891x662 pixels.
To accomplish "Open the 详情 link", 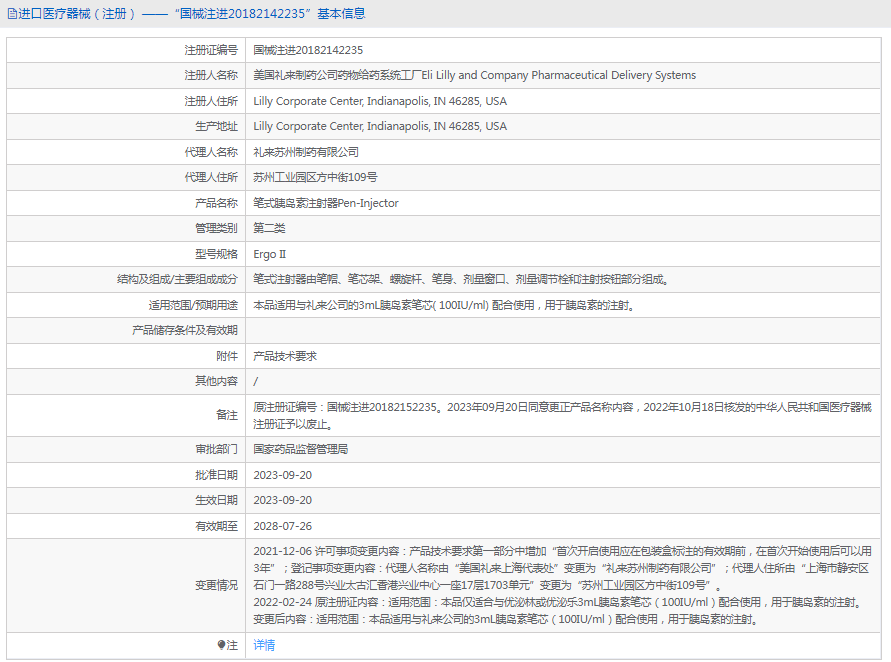I will [264, 645].
